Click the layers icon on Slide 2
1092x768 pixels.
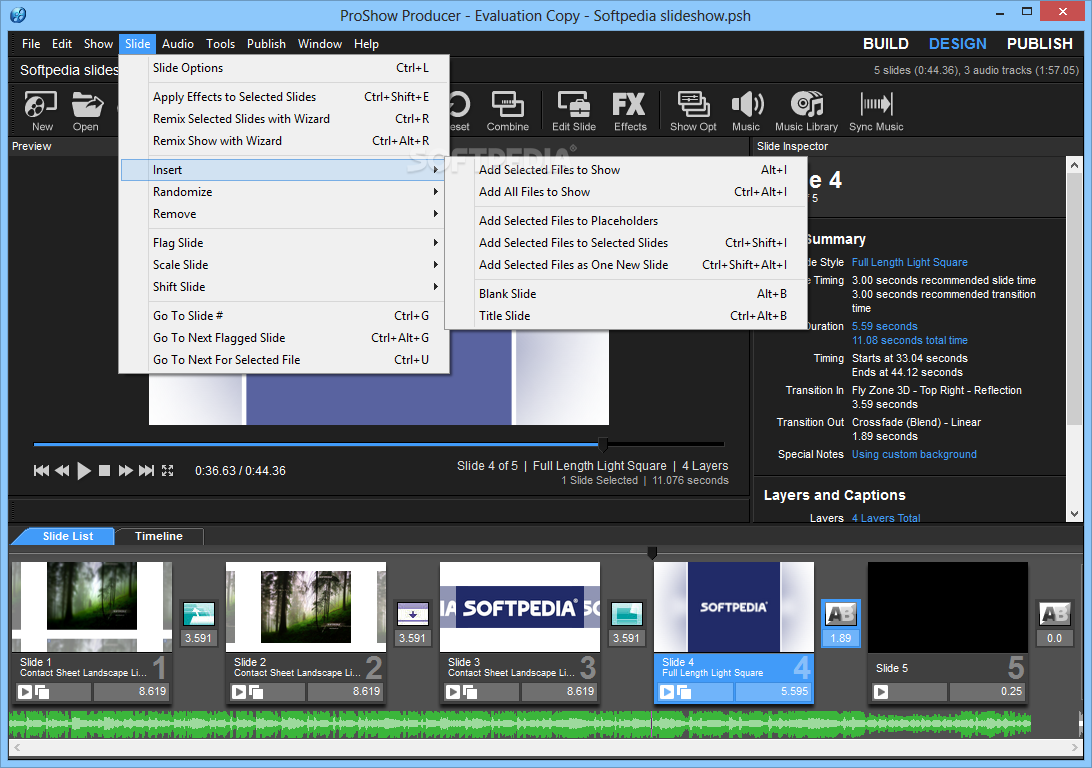[256, 691]
